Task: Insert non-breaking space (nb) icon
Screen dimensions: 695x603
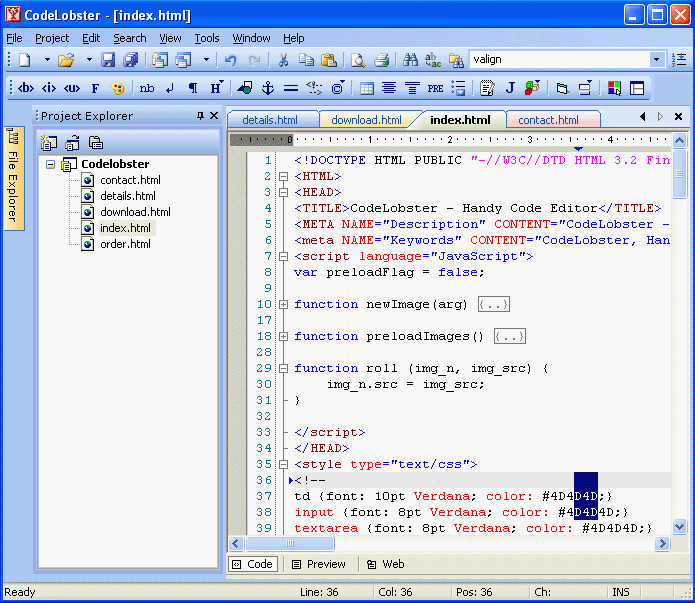Action: pos(147,88)
